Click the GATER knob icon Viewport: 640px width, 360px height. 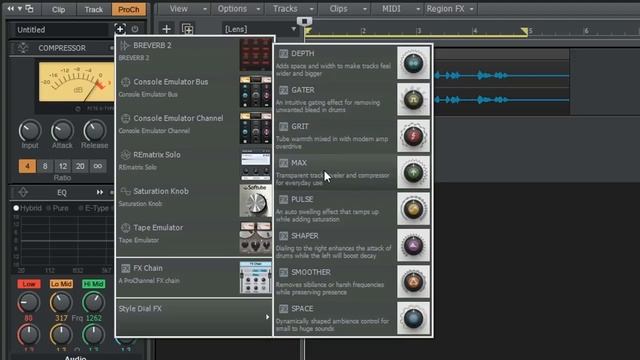coord(413,99)
